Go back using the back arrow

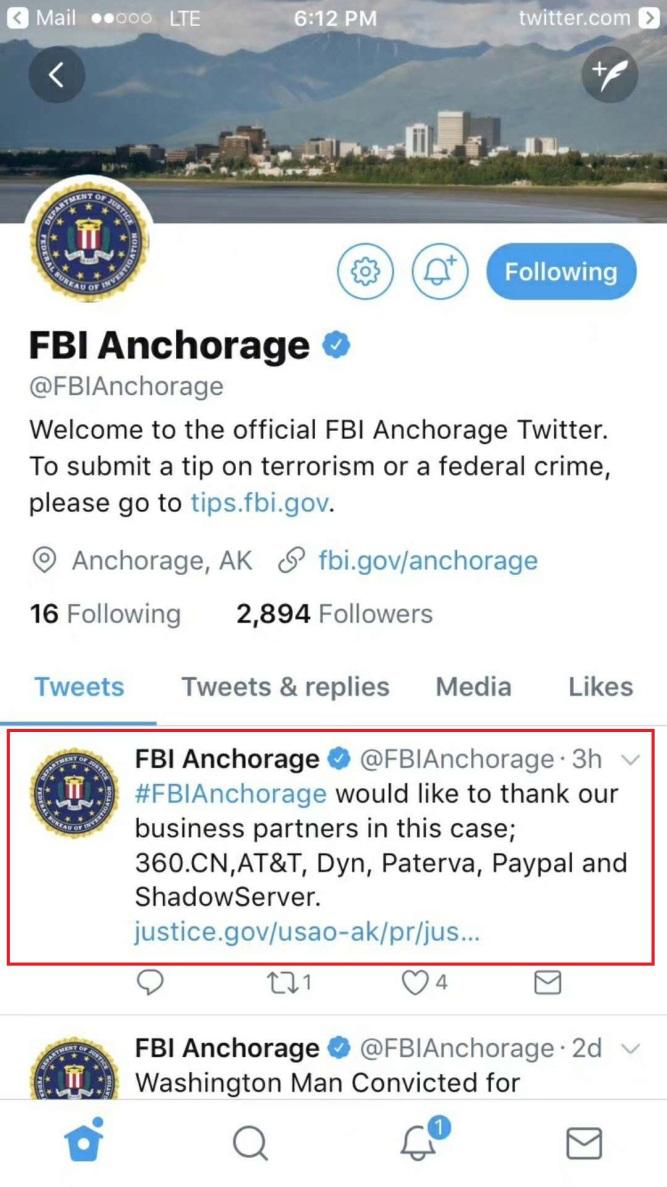tap(58, 75)
